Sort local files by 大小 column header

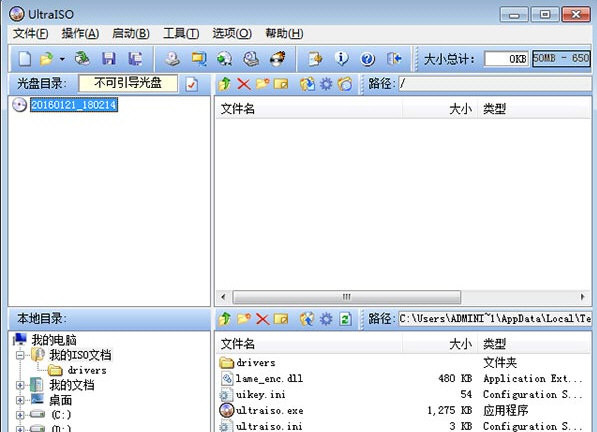click(440, 344)
